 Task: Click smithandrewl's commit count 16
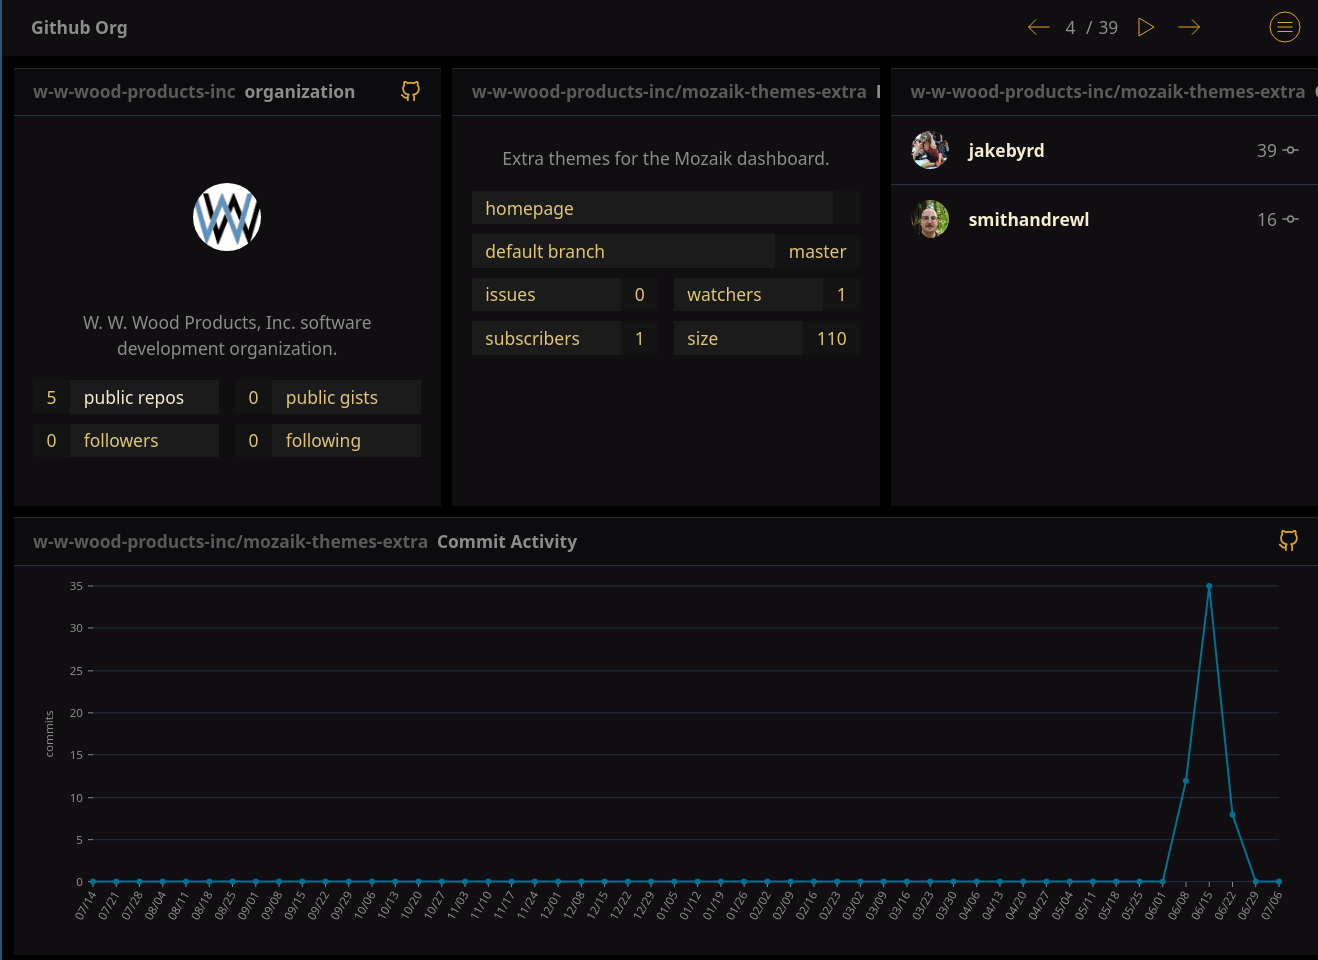[1266, 219]
